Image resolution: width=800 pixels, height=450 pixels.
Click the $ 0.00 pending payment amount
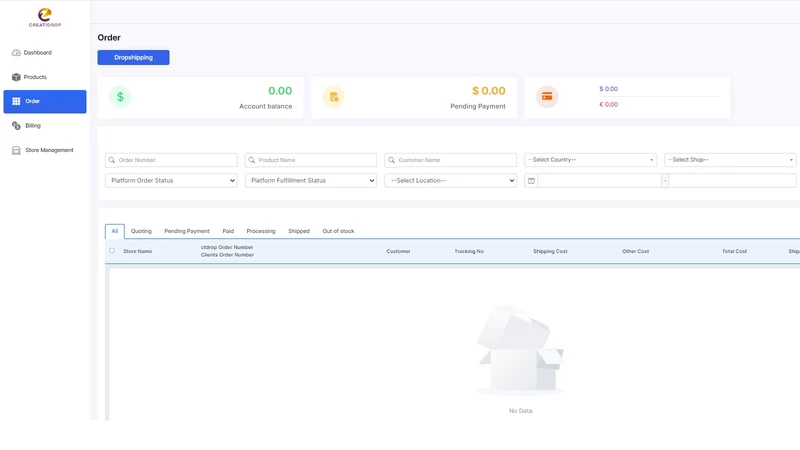pos(489,91)
